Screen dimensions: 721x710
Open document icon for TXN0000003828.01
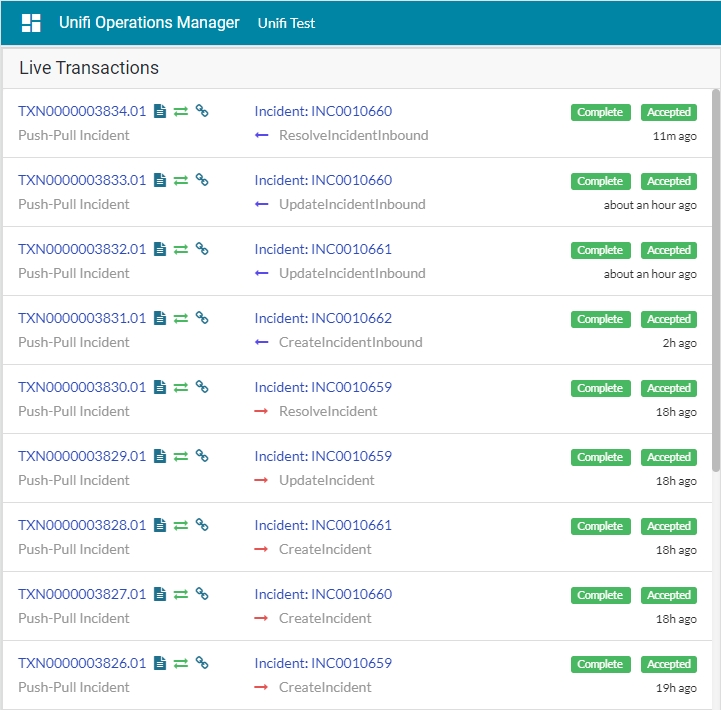tap(160, 525)
